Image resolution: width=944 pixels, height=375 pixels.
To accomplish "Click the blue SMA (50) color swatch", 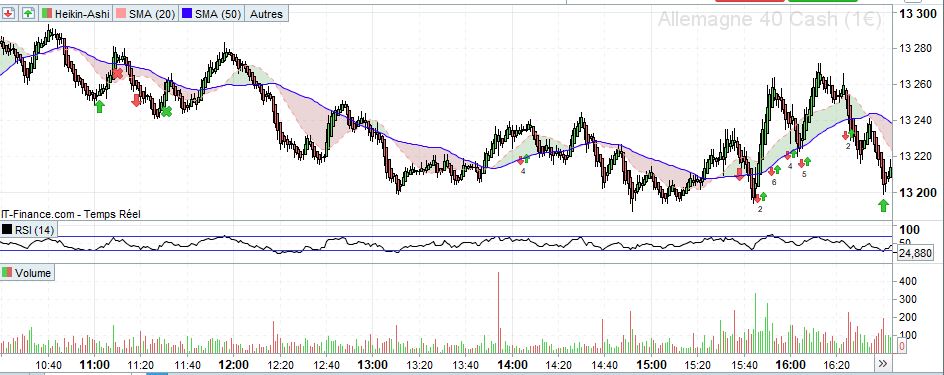I will point(187,13).
